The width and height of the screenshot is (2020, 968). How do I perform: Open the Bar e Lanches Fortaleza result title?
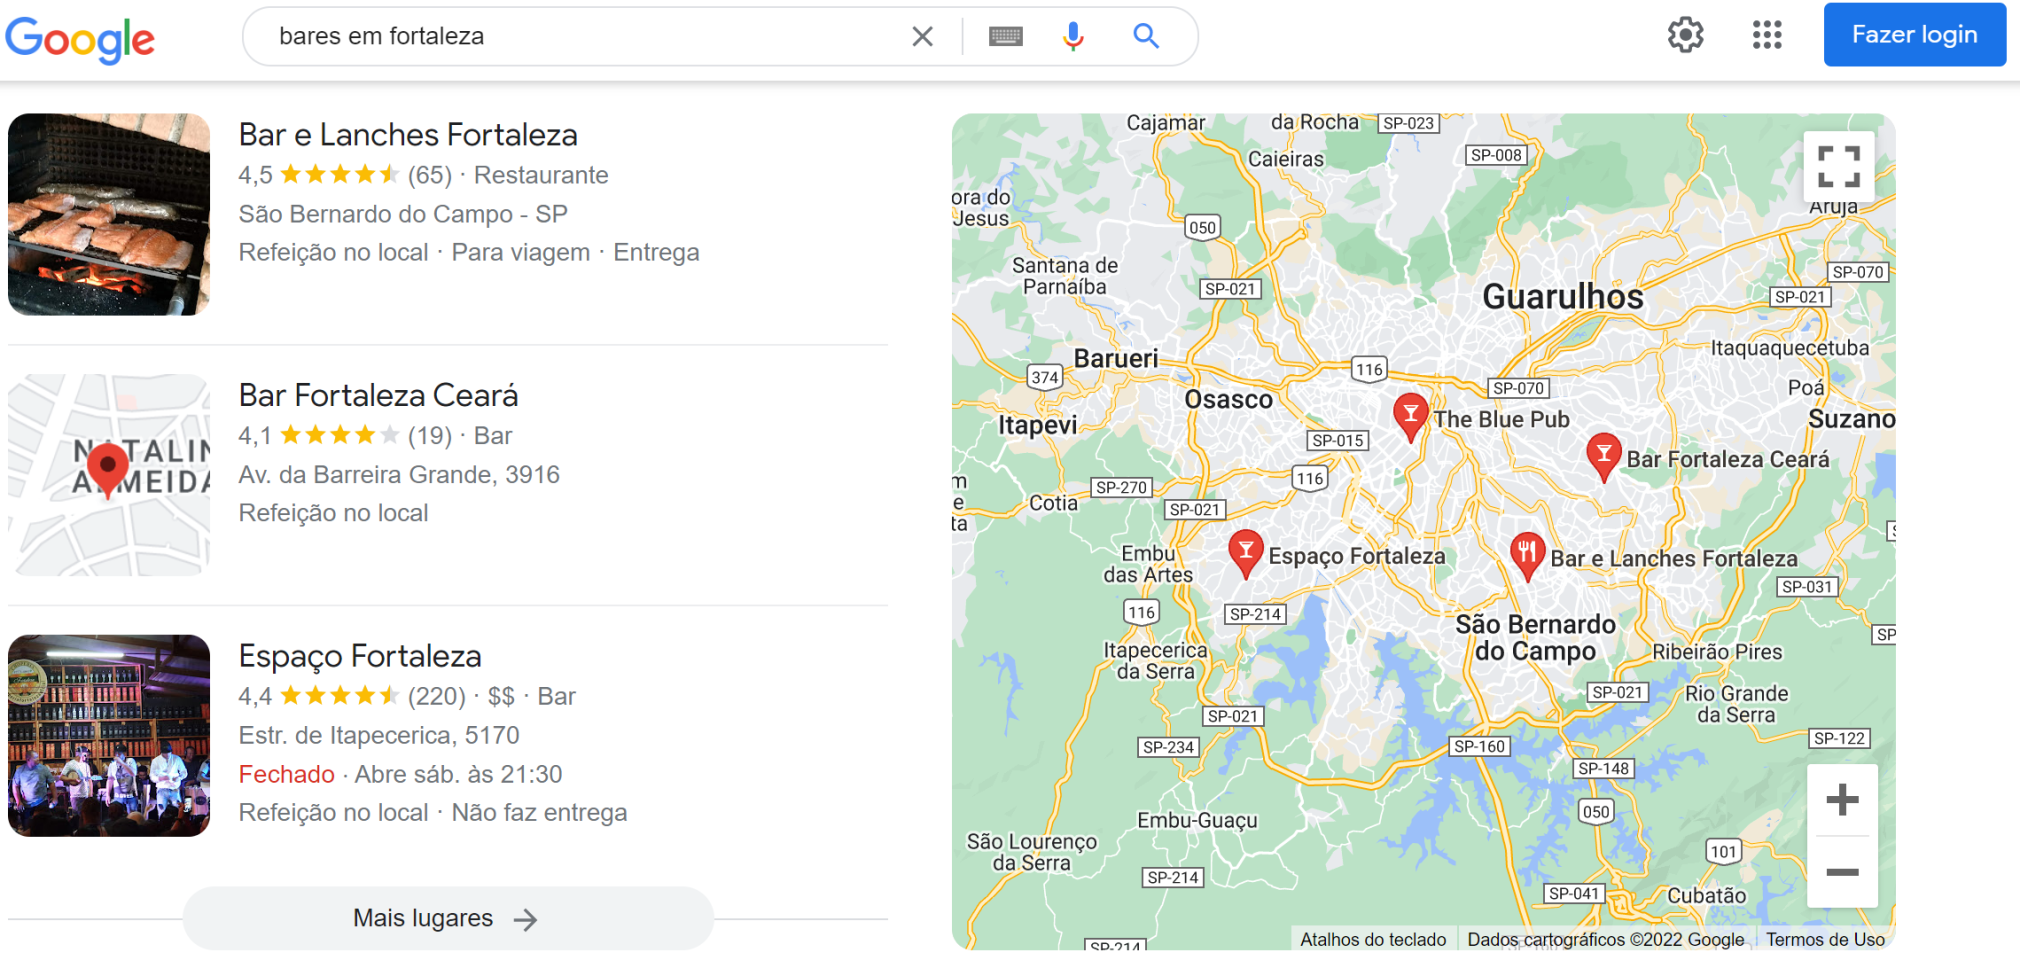408,135
